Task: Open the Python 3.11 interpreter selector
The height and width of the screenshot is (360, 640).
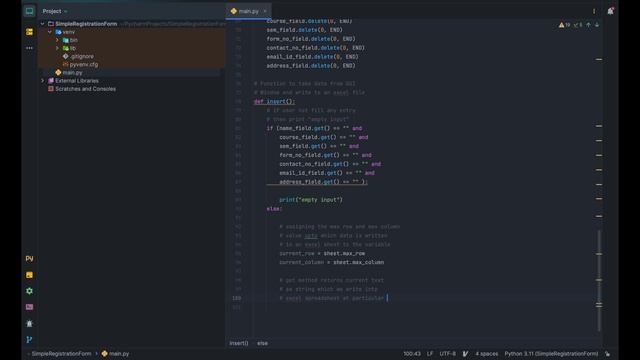Action: tap(551, 353)
